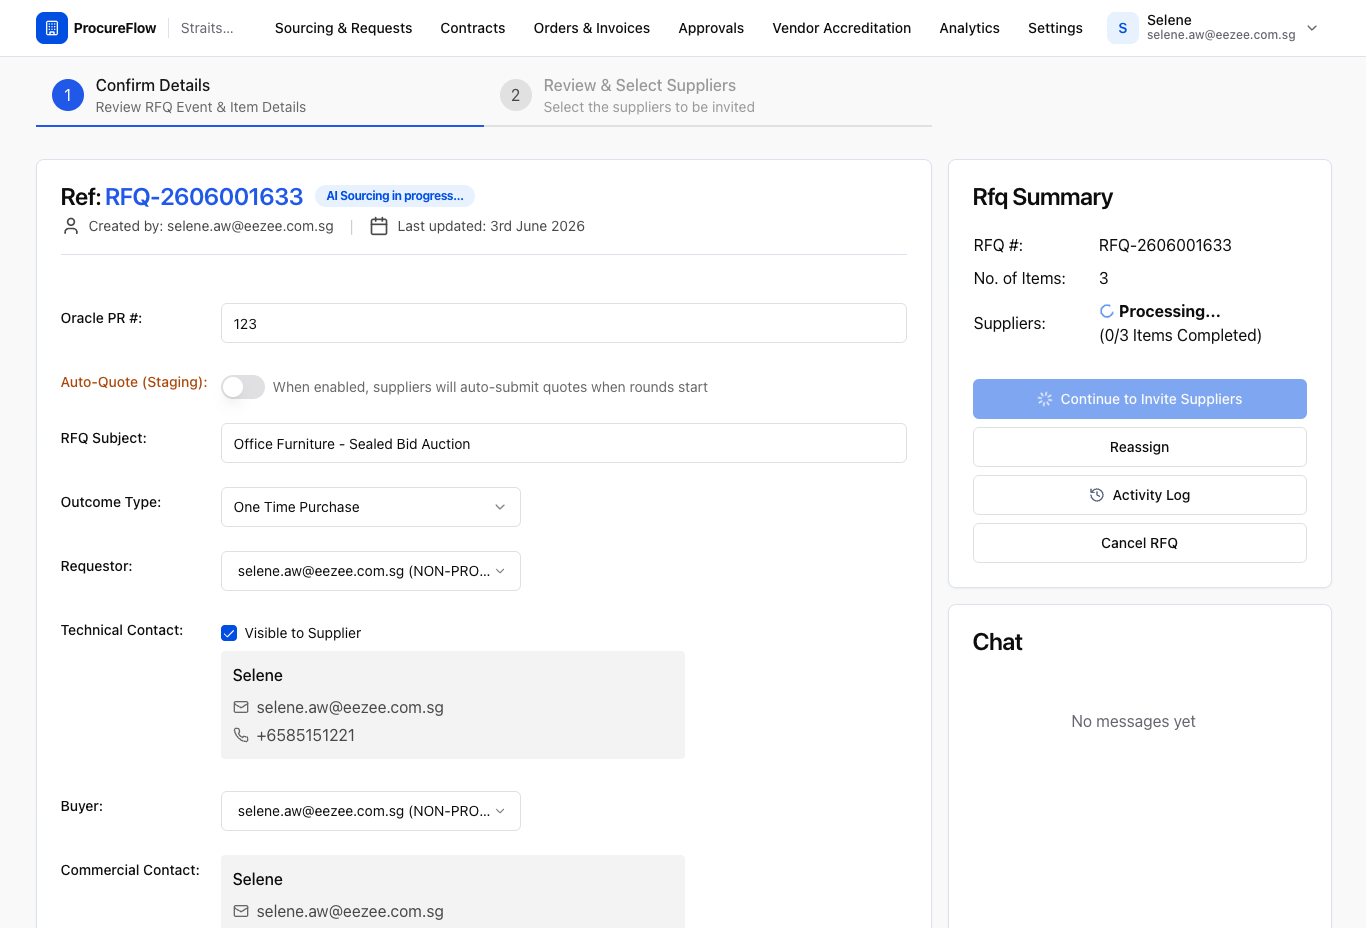1366x928 pixels.
Task: Click Continue to Invite Suppliers button
Action: pos(1140,399)
